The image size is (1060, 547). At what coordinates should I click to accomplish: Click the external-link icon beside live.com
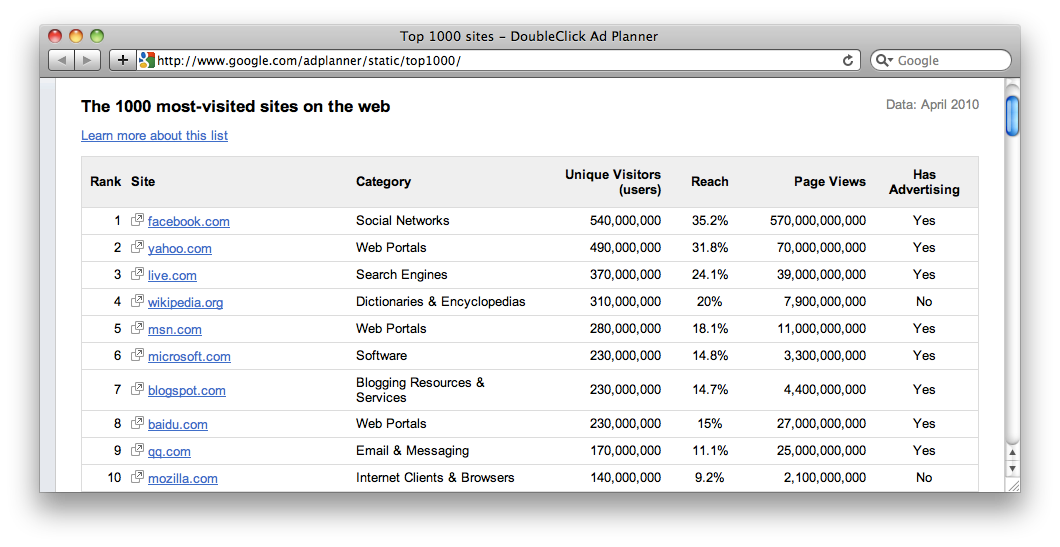pyautogui.click(x=137, y=274)
